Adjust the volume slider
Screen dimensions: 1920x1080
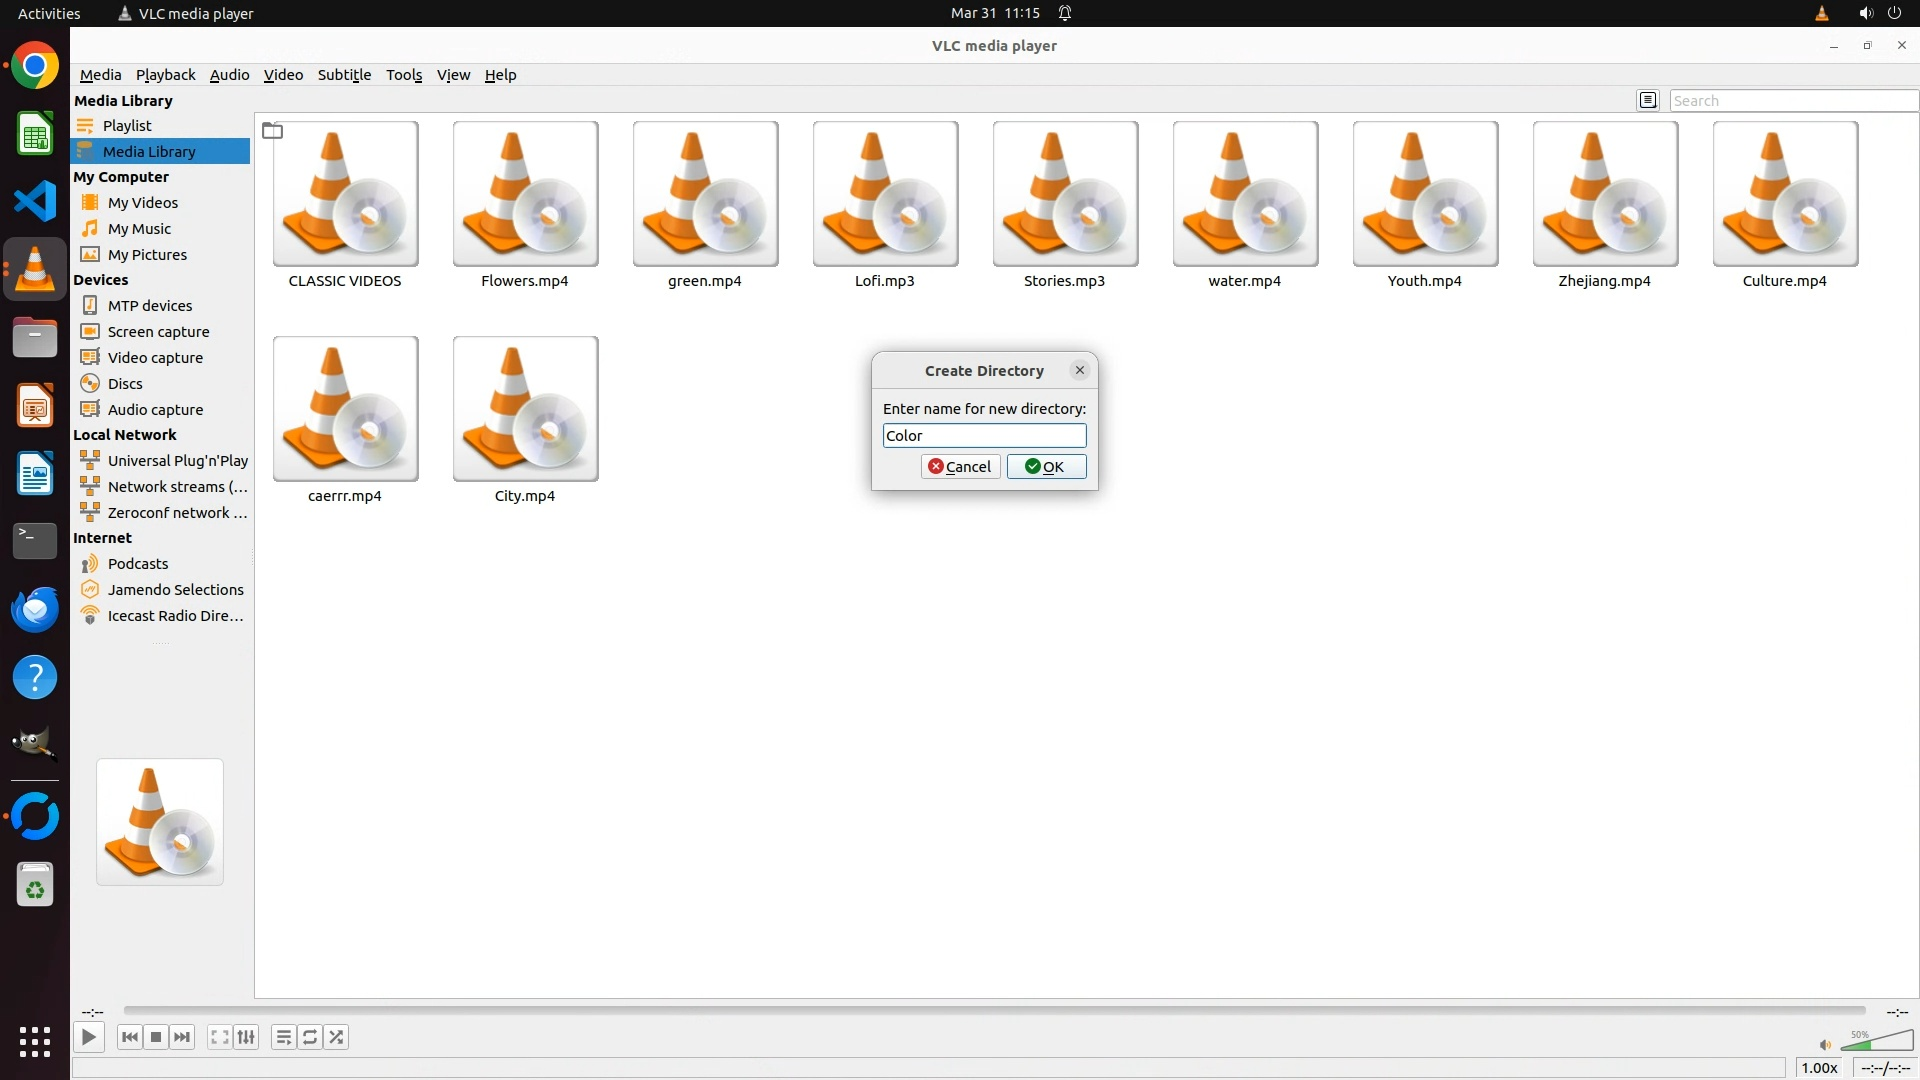point(1876,1042)
